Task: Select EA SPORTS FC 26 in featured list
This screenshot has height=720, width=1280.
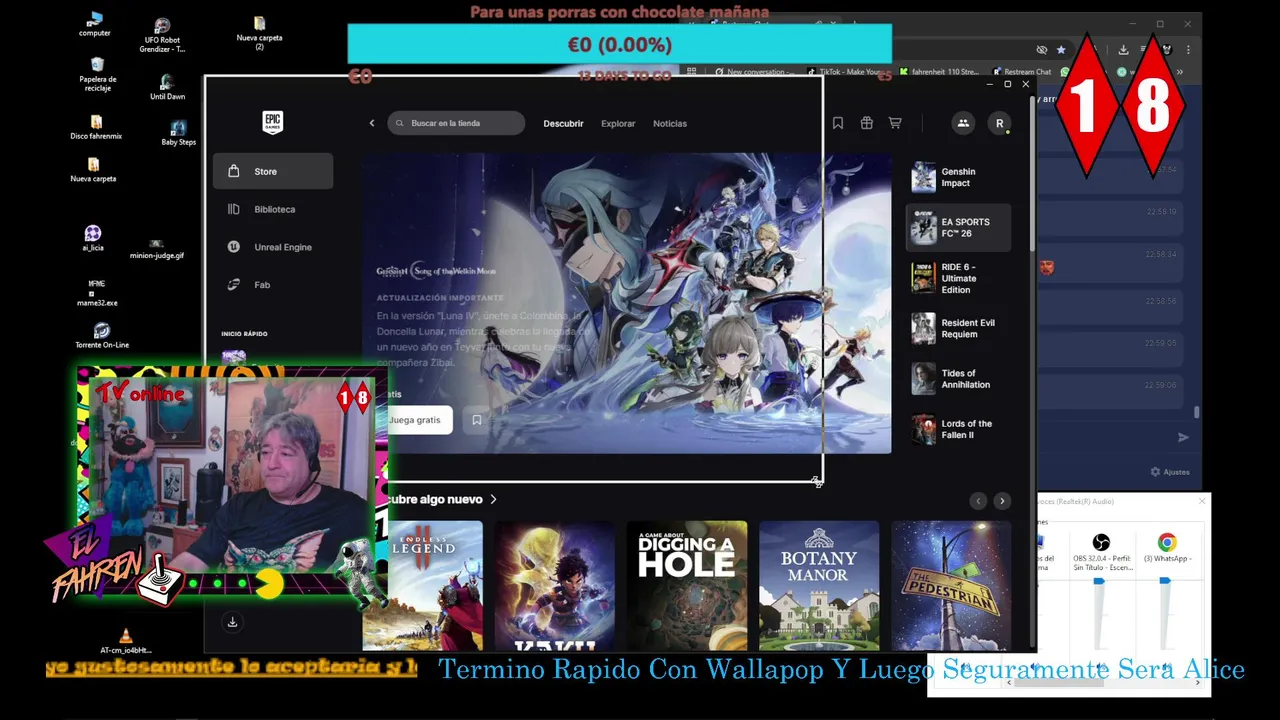Action: 958,228
